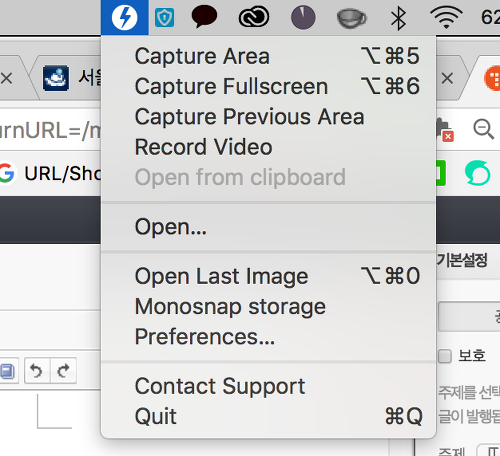Click the coffee cup menu bar icon

coord(351,19)
